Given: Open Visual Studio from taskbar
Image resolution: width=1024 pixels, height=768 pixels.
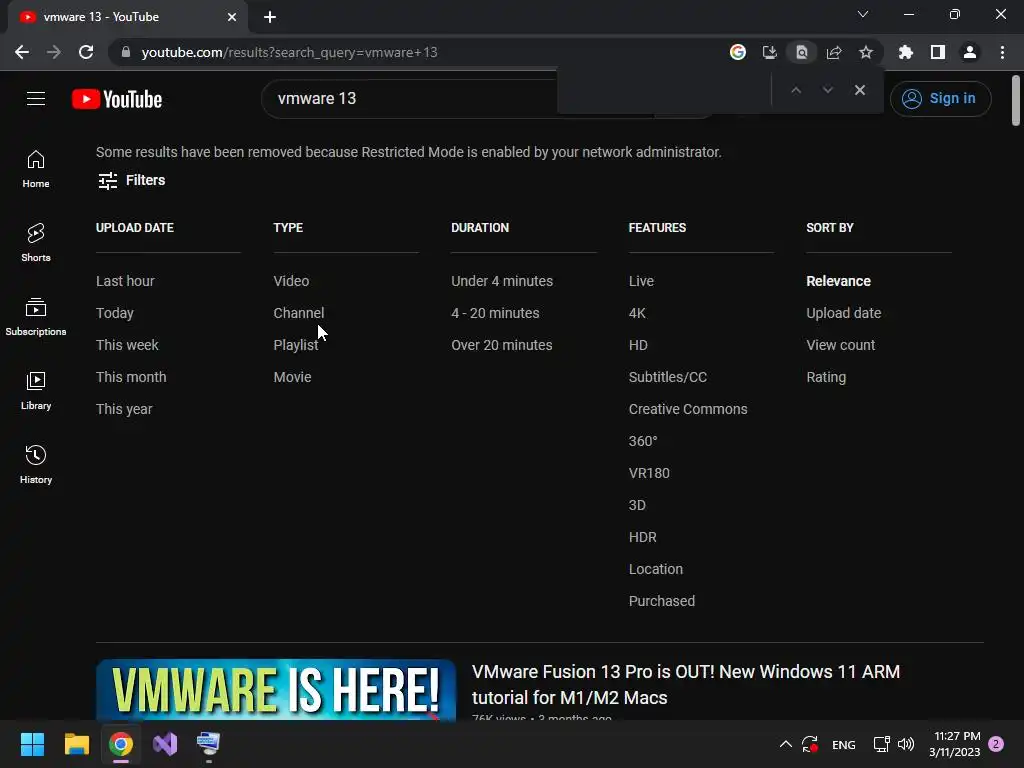Looking at the screenshot, I should coord(165,744).
